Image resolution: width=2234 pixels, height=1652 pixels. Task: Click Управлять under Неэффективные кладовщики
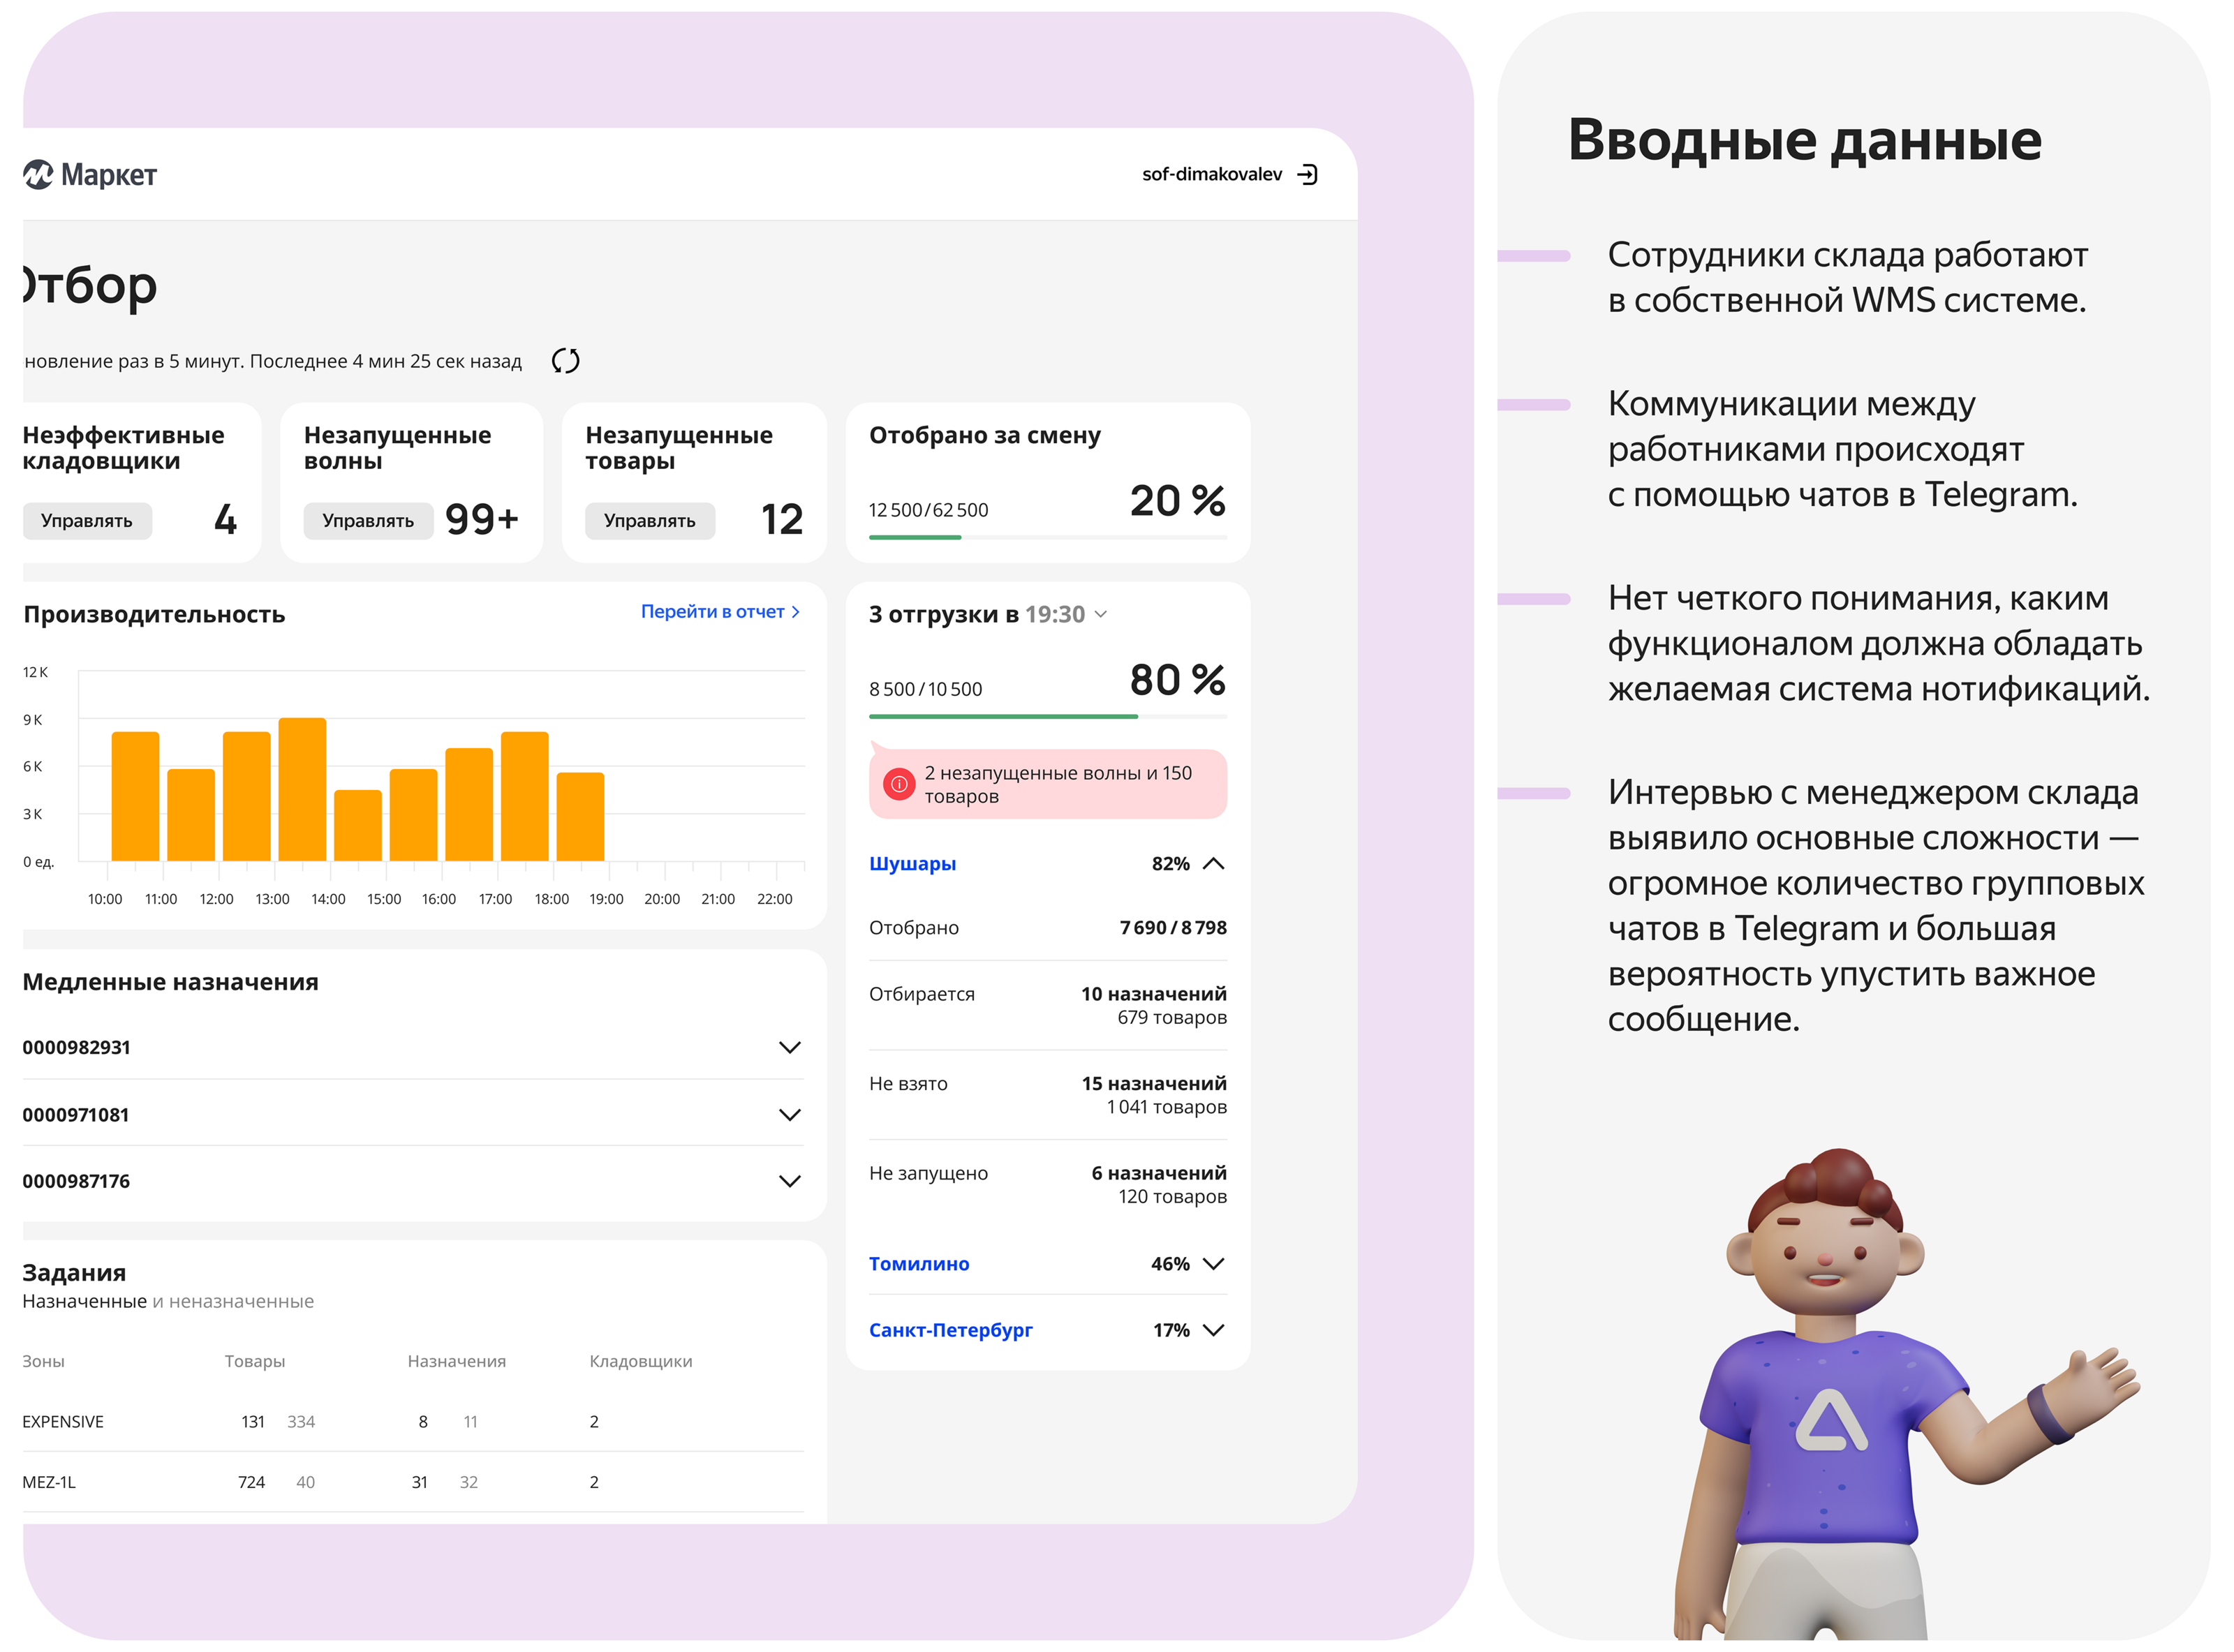point(87,521)
